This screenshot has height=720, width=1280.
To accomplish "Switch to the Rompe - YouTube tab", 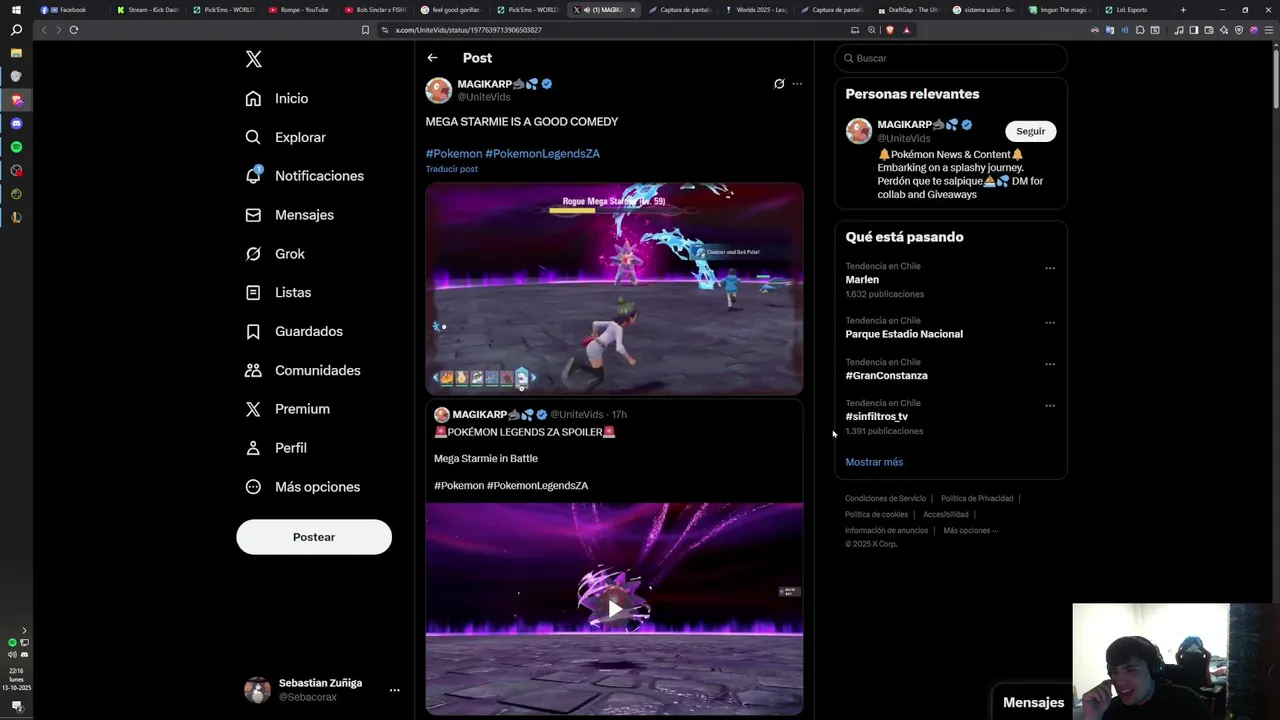I will (299, 10).
